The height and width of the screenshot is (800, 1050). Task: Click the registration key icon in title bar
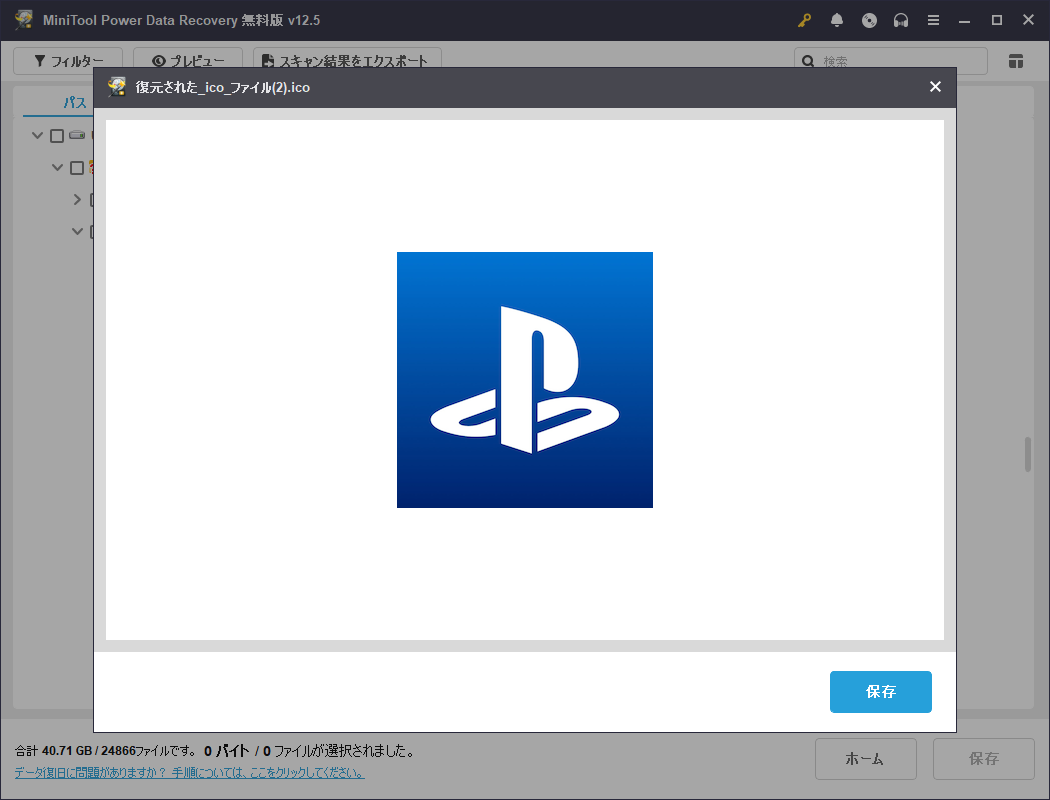804,20
